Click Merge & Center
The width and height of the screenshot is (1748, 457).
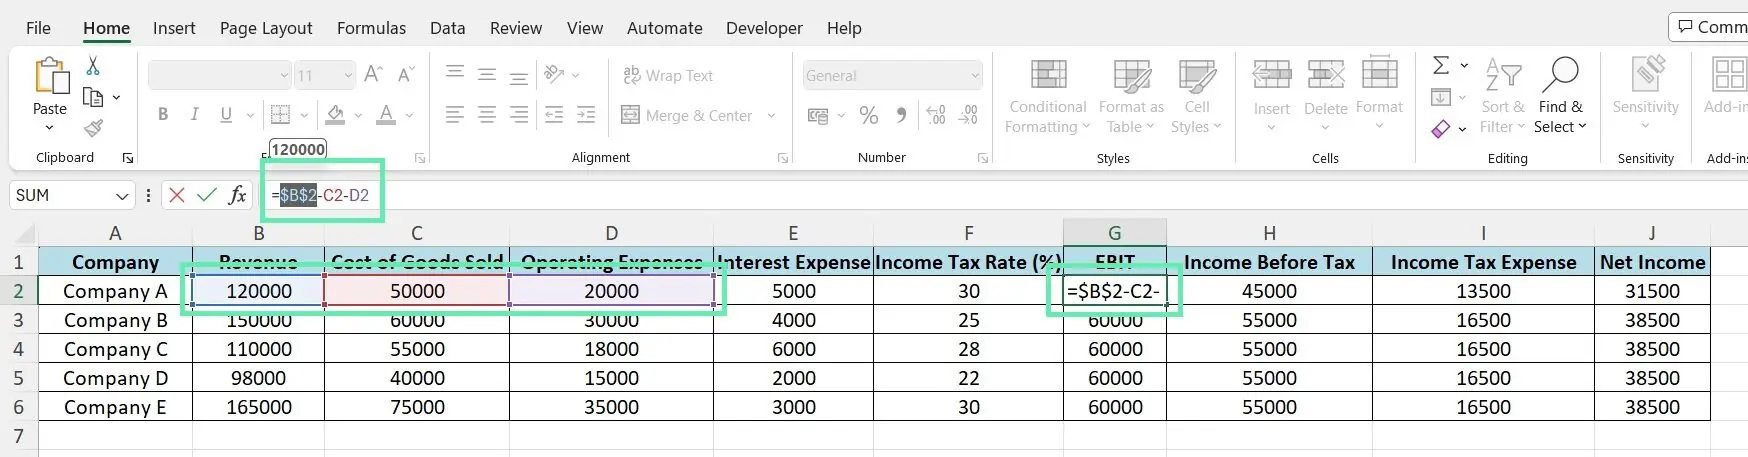[x=687, y=115]
